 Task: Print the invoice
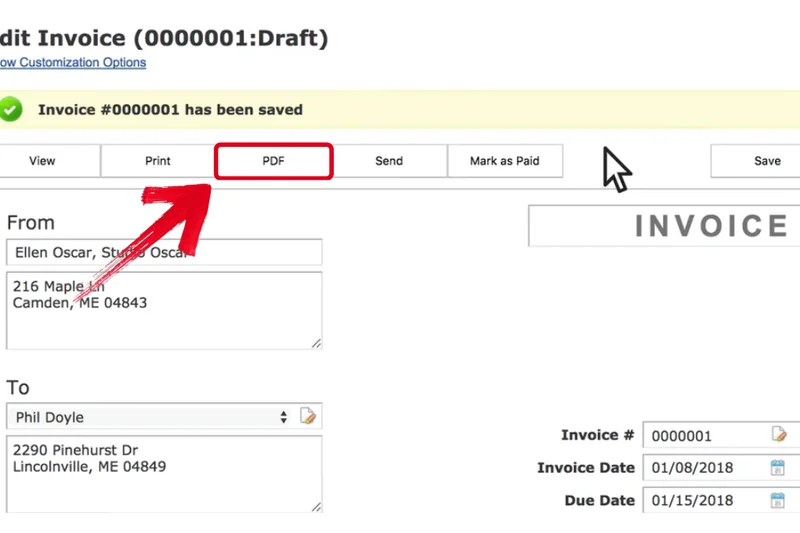(158, 161)
